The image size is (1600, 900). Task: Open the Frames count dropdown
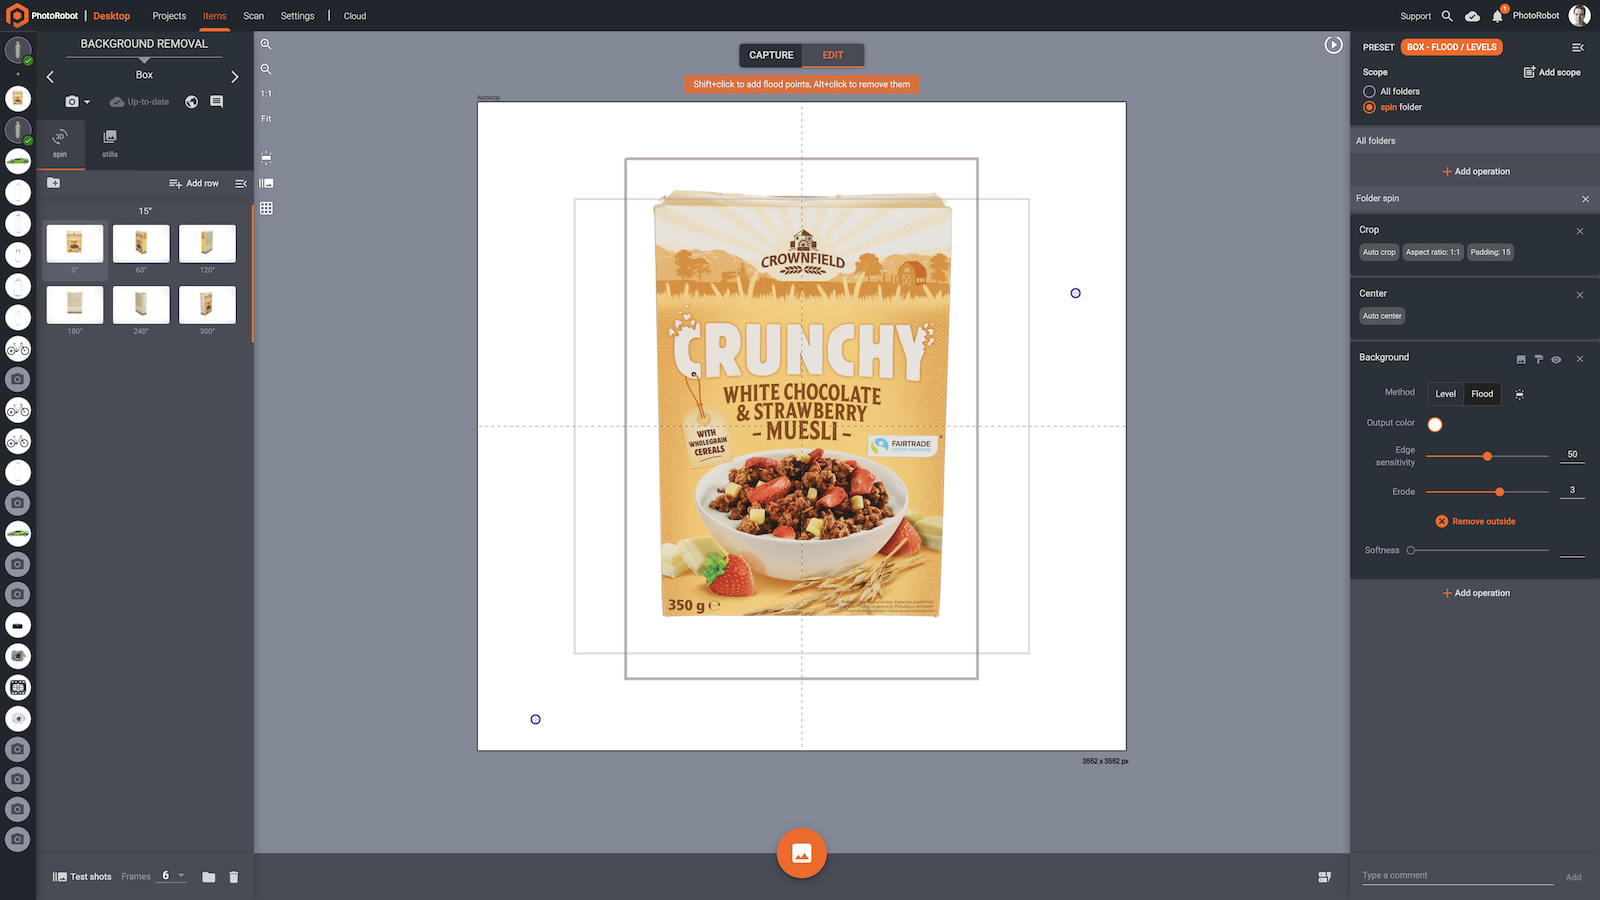(182, 876)
